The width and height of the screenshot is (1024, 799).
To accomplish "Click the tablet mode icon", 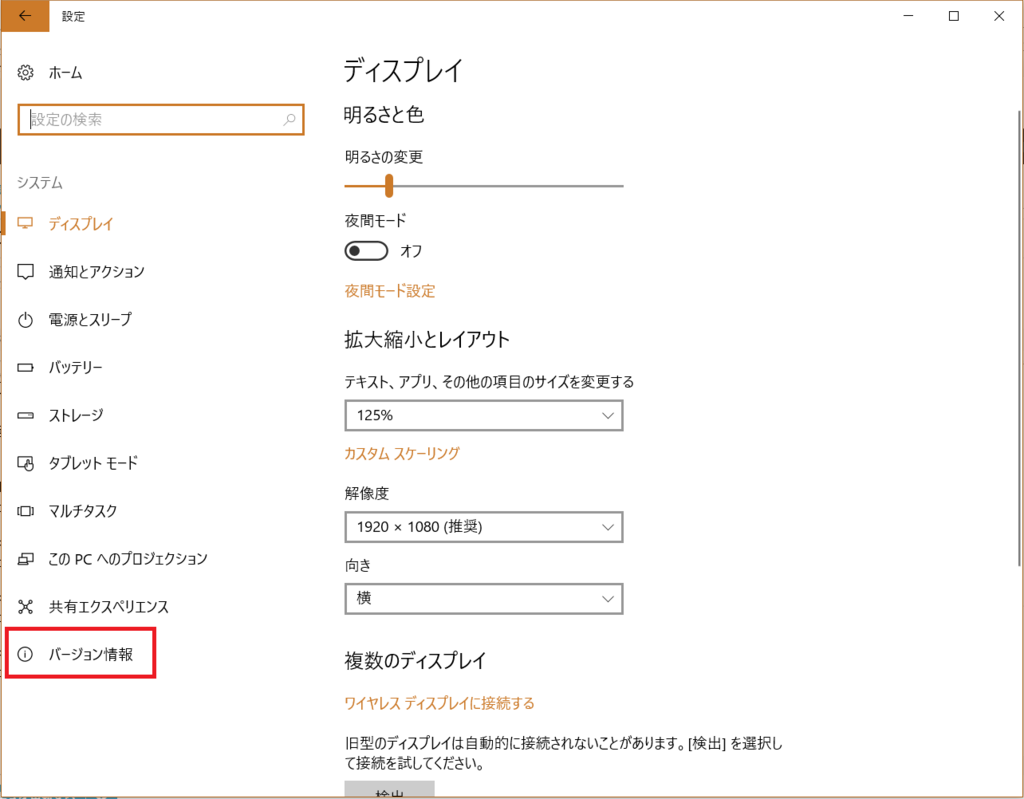I will click(25, 463).
